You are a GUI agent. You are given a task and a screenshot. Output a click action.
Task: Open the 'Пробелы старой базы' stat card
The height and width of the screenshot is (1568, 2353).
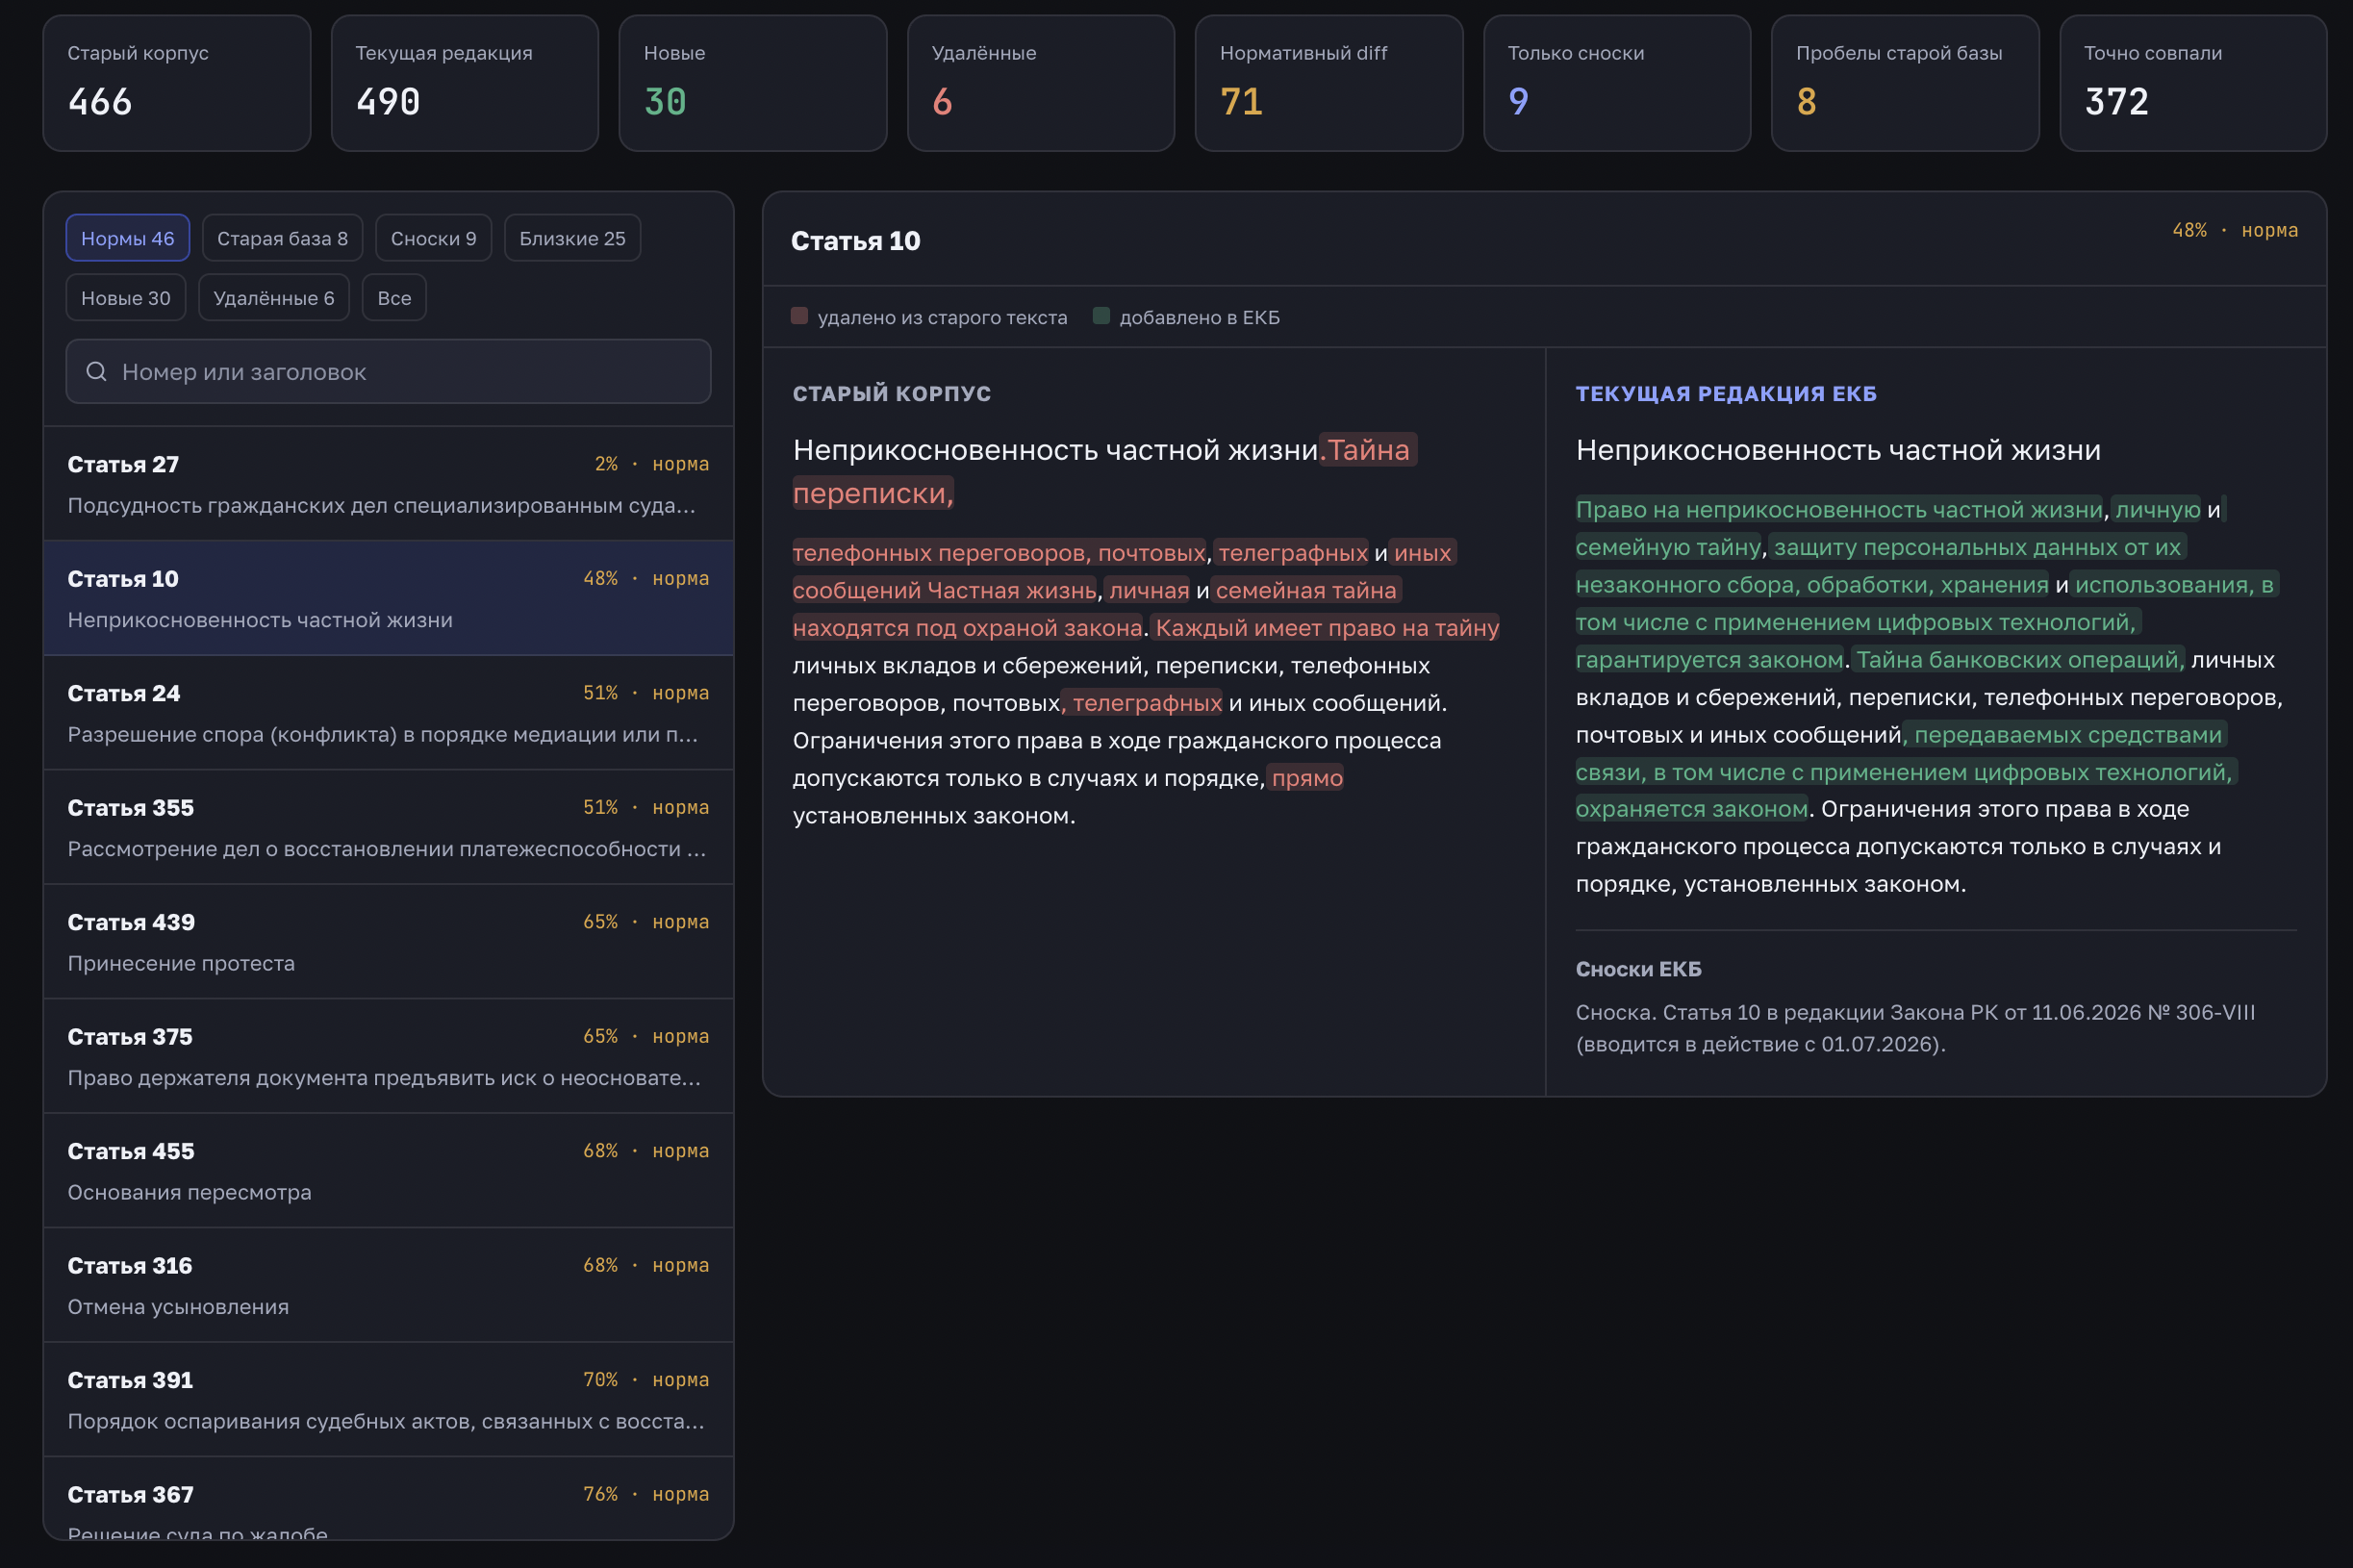1905,83
